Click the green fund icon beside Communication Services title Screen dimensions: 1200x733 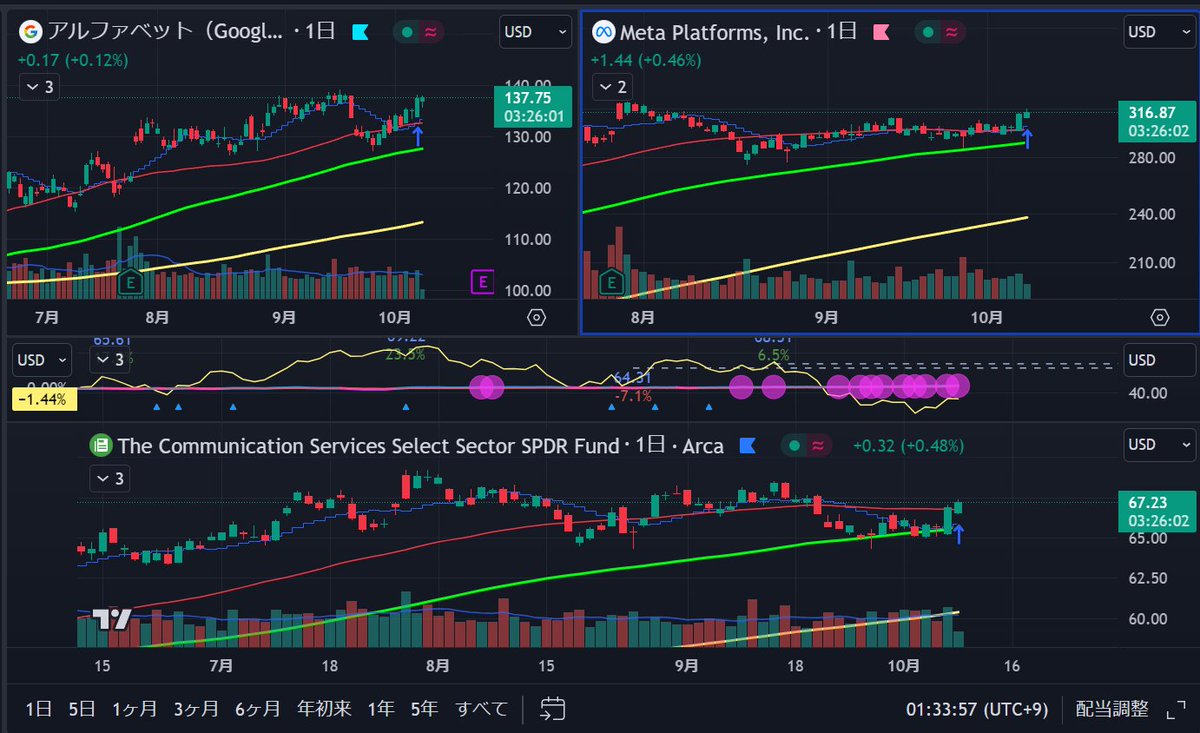click(x=100, y=445)
